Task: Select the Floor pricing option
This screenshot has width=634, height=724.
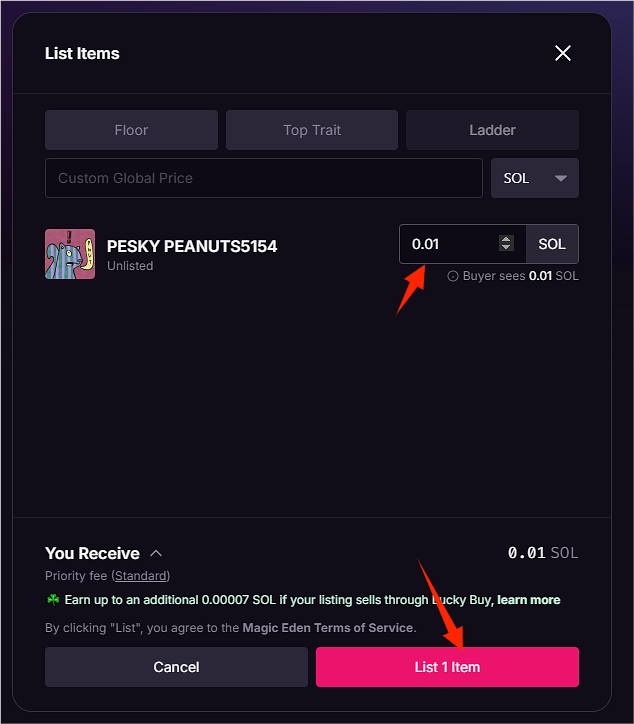Action: [131, 130]
